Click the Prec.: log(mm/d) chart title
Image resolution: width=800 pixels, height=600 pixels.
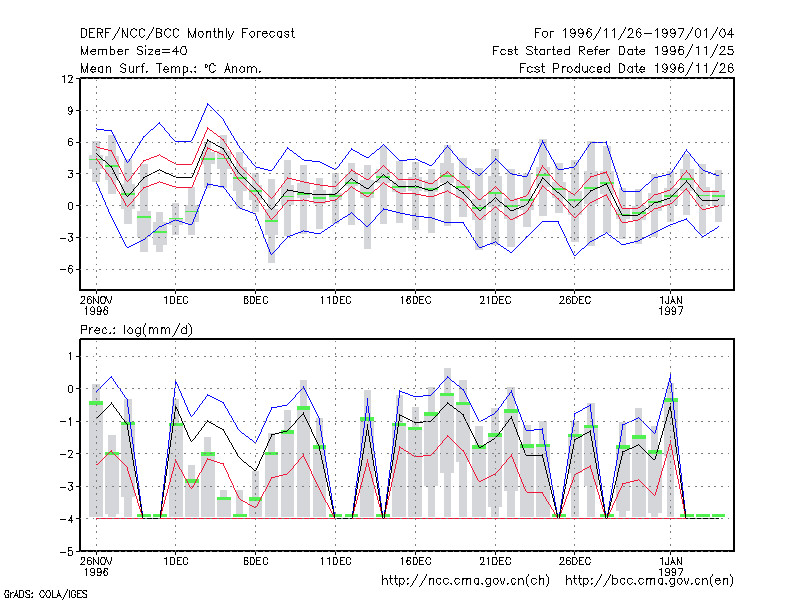click(x=136, y=330)
